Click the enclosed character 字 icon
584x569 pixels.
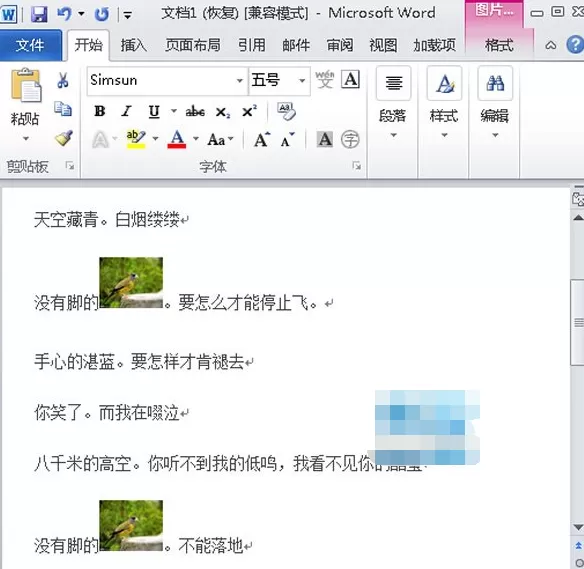point(350,139)
